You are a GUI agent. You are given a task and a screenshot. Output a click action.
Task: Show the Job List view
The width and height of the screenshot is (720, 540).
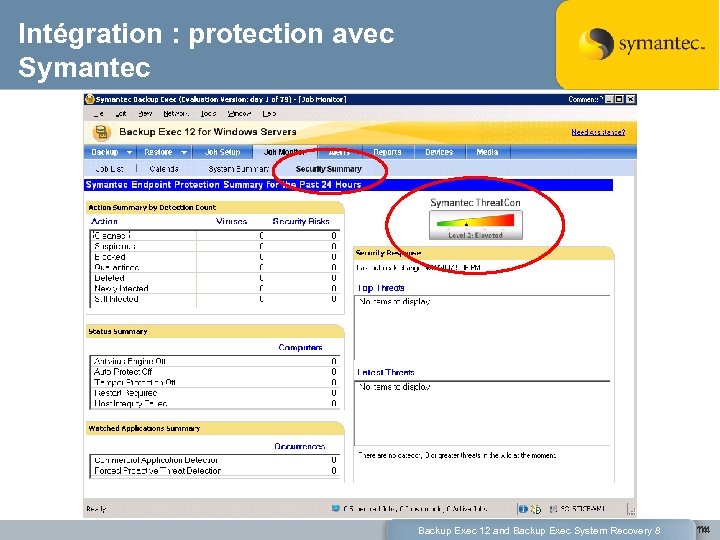coord(109,169)
